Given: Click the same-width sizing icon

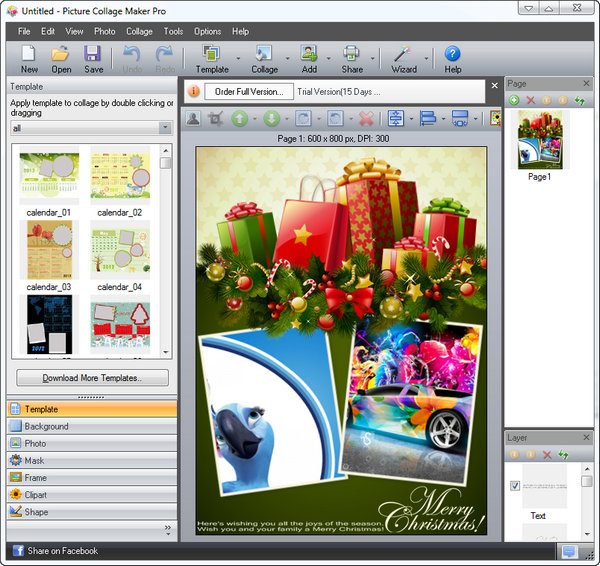Looking at the screenshot, I should pyautogui.click(x=460, y=118).
